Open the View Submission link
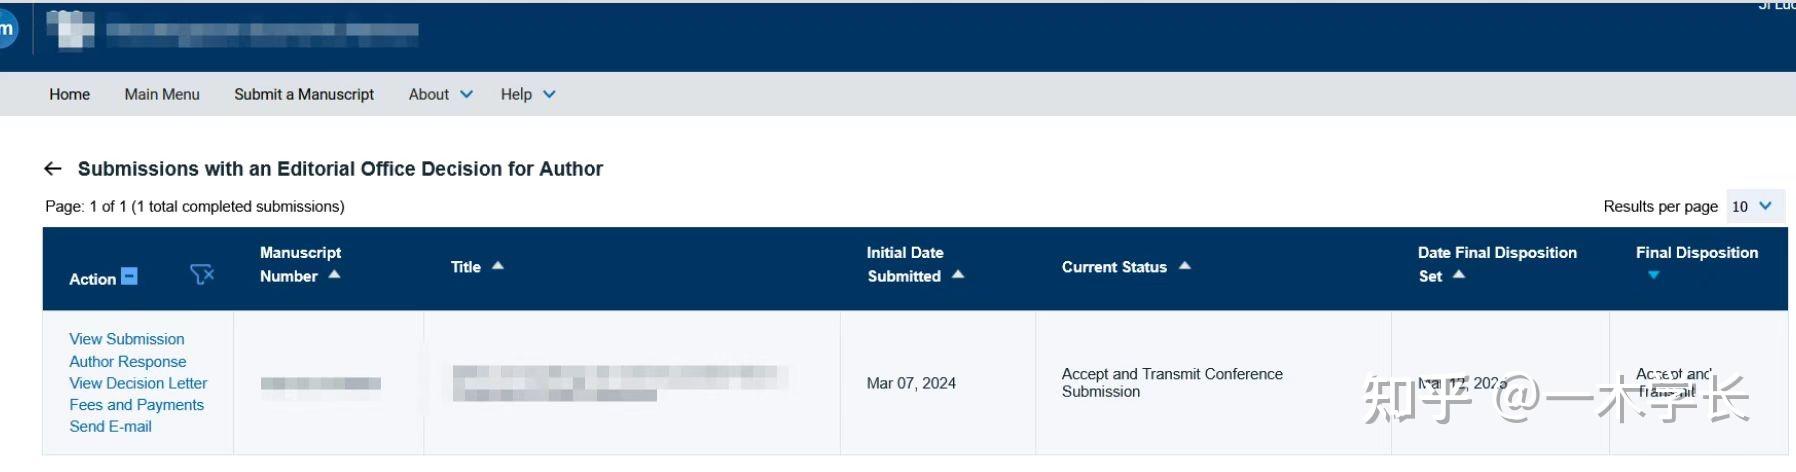The height and width of the screenshot is (472, 1796). 127,339
